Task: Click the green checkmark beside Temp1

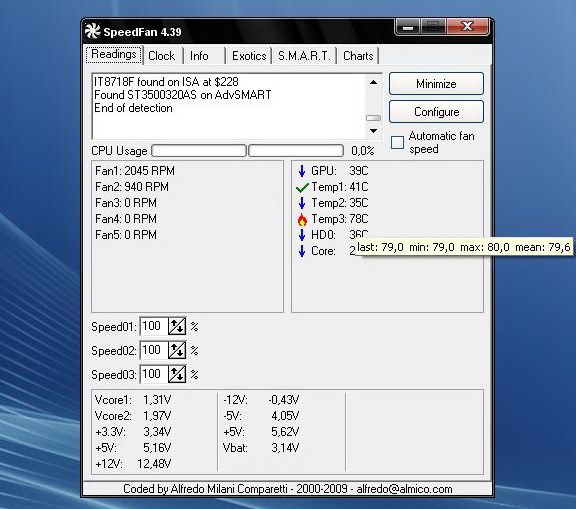Action: point(302,187)
